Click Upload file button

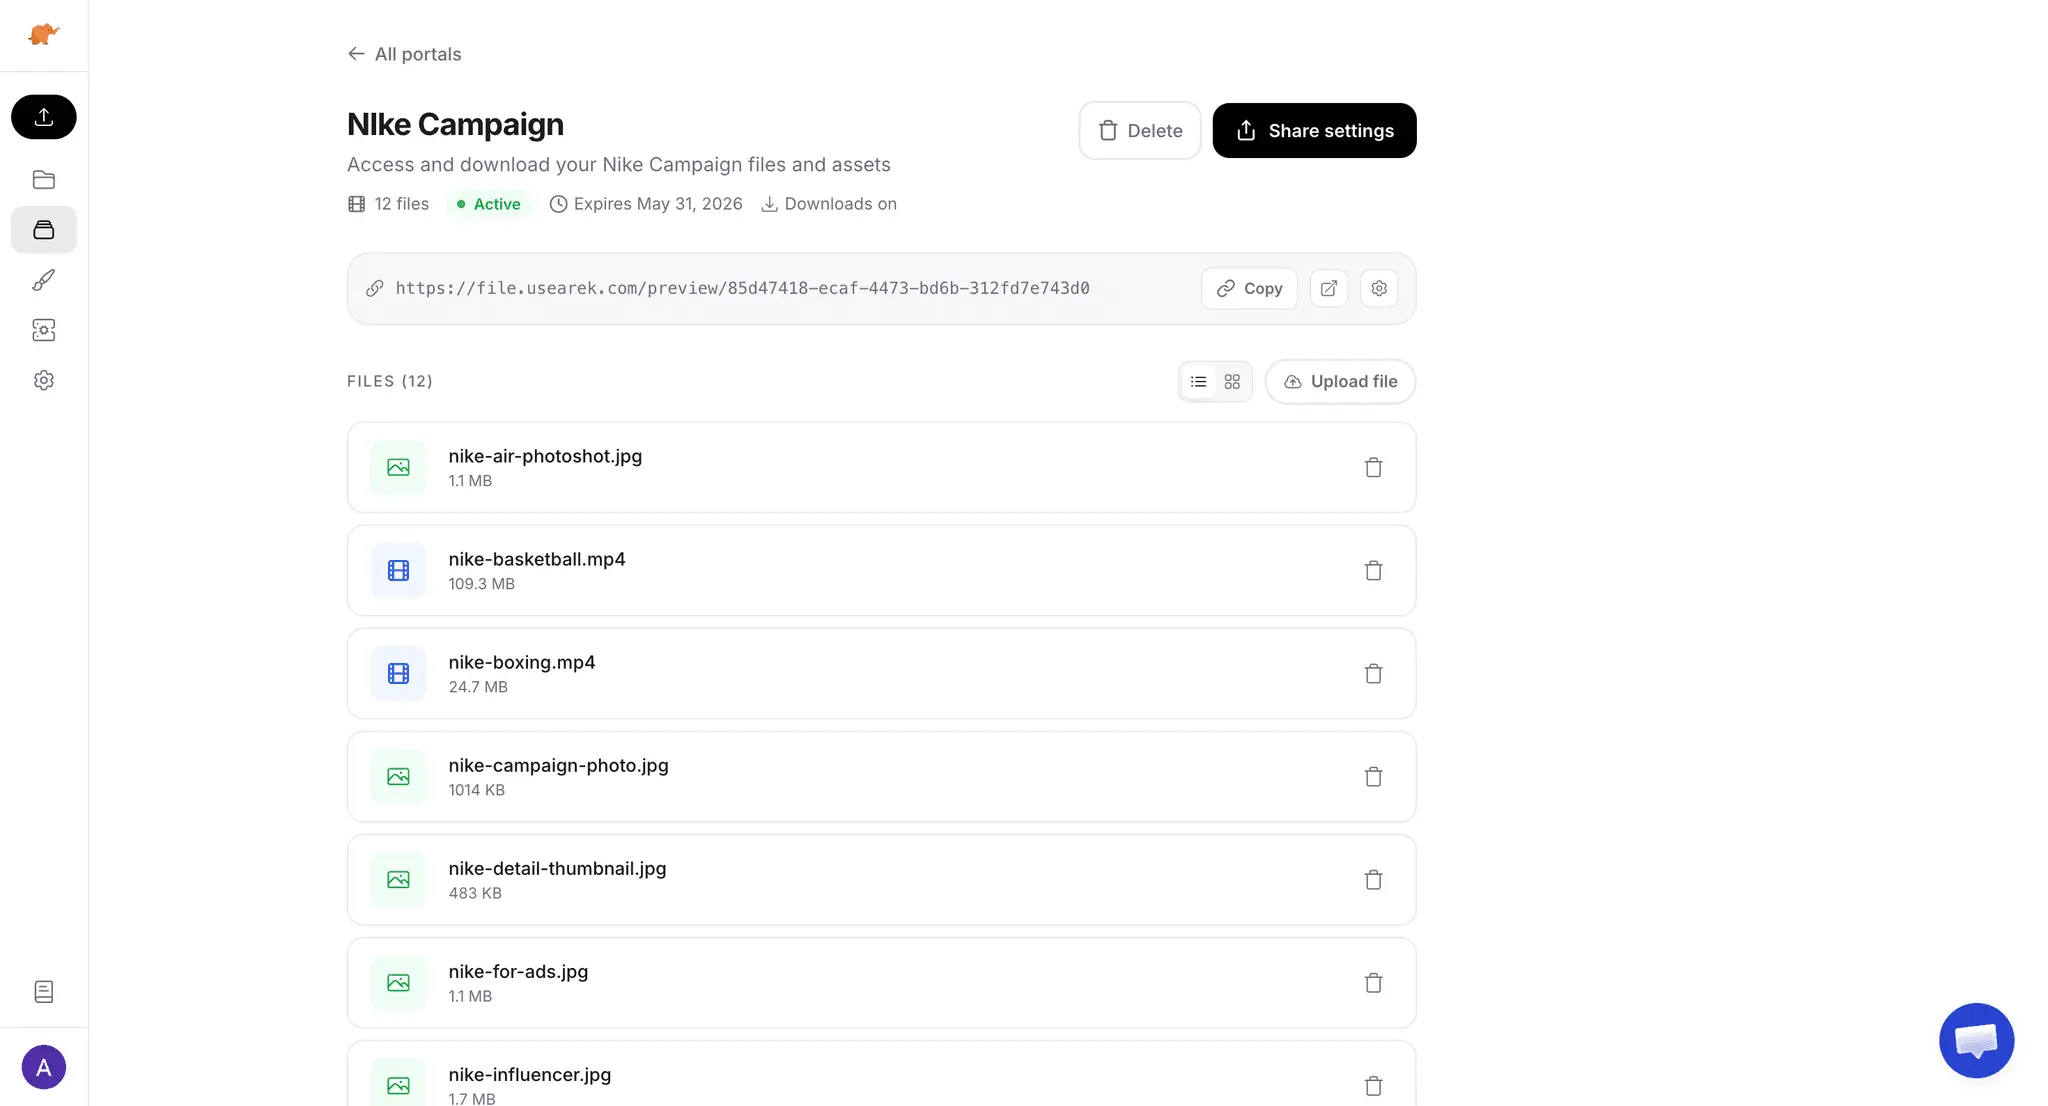pyautogui.click(x=1340, y=382)
